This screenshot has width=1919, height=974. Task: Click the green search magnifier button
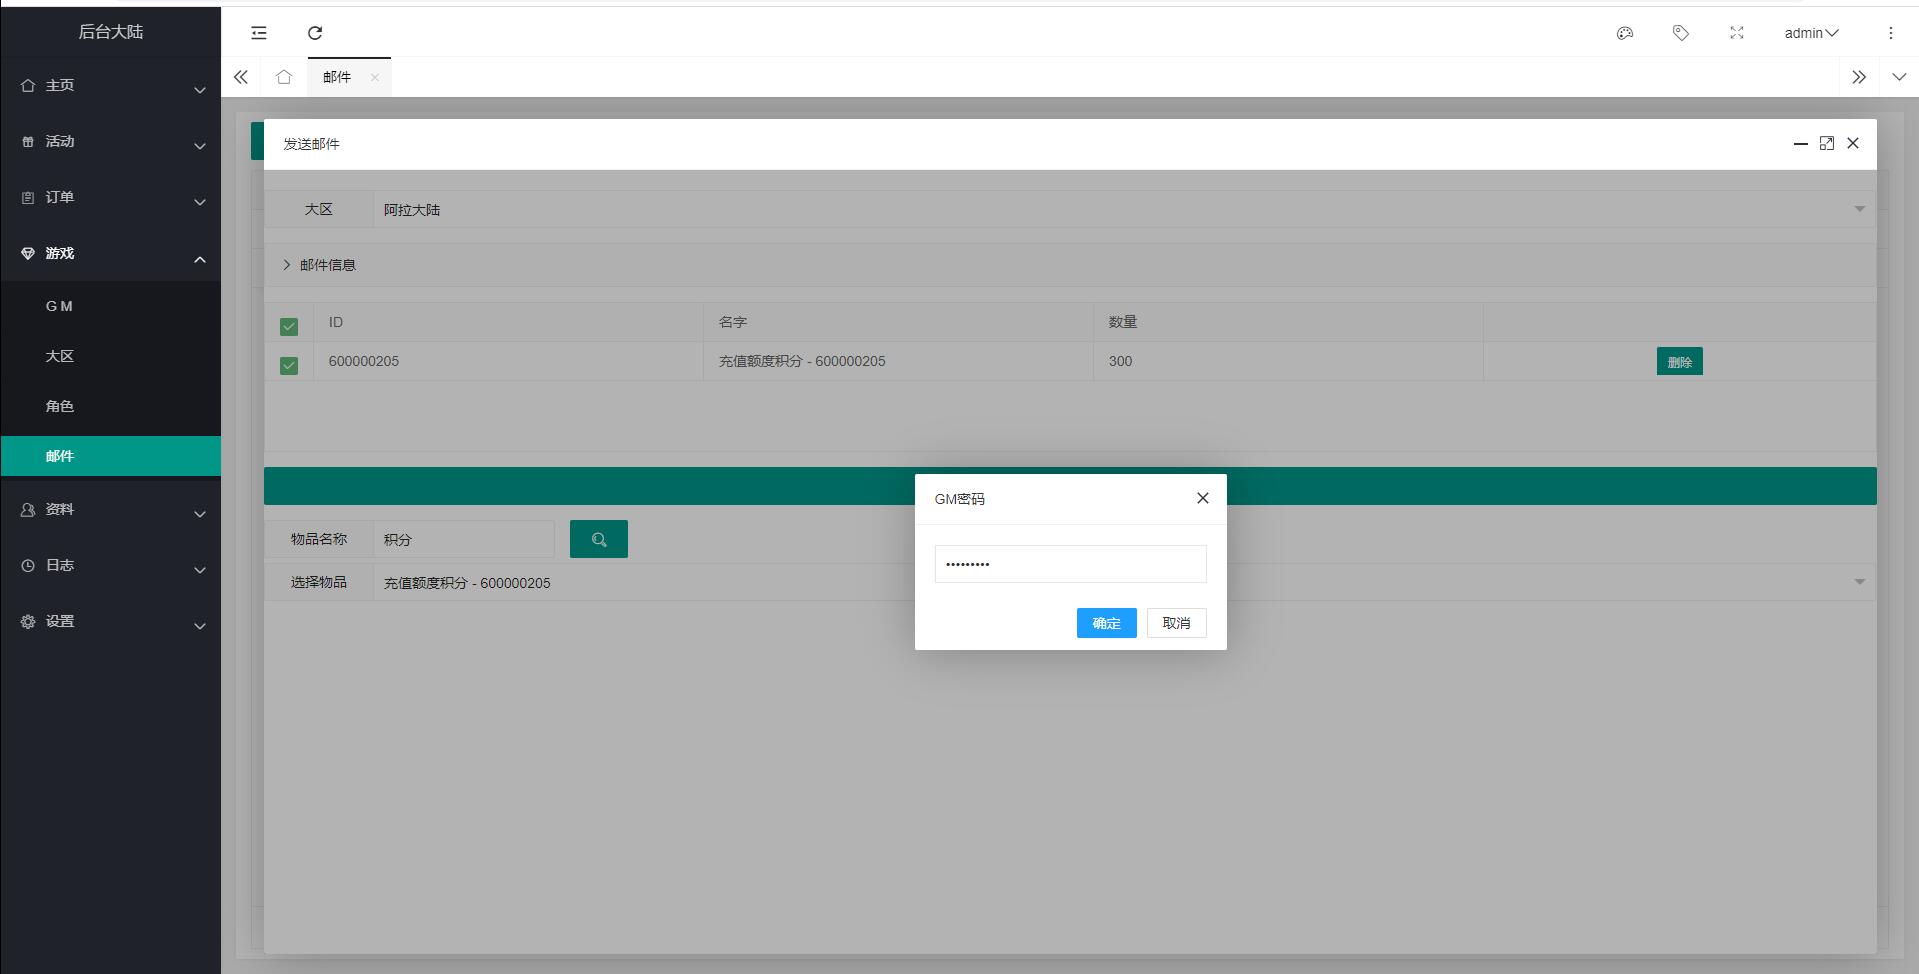point(598,539)
